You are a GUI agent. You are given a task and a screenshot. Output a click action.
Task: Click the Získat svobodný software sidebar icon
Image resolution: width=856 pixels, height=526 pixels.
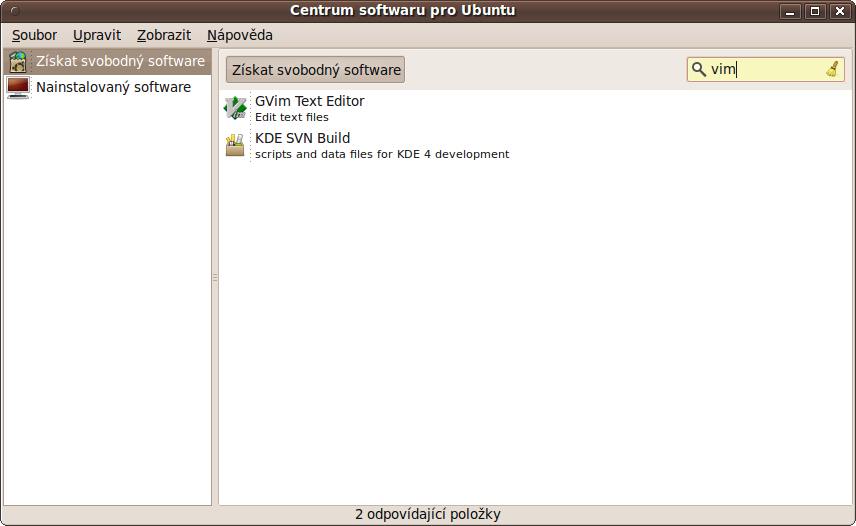[18, 62]
